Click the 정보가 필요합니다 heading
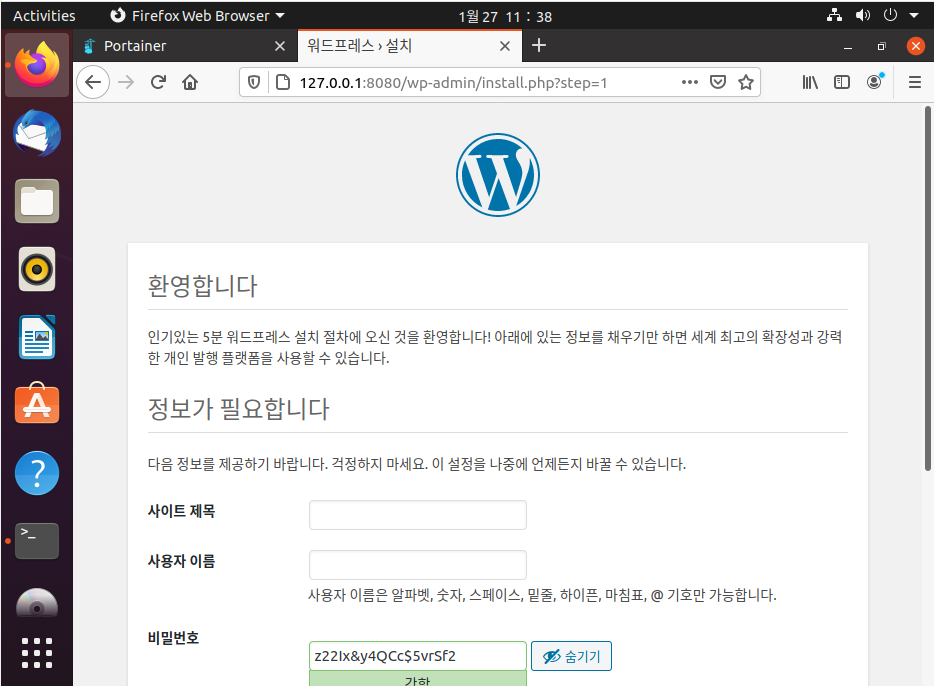Screen dimensions: 934x686 (x=238, y=409)
